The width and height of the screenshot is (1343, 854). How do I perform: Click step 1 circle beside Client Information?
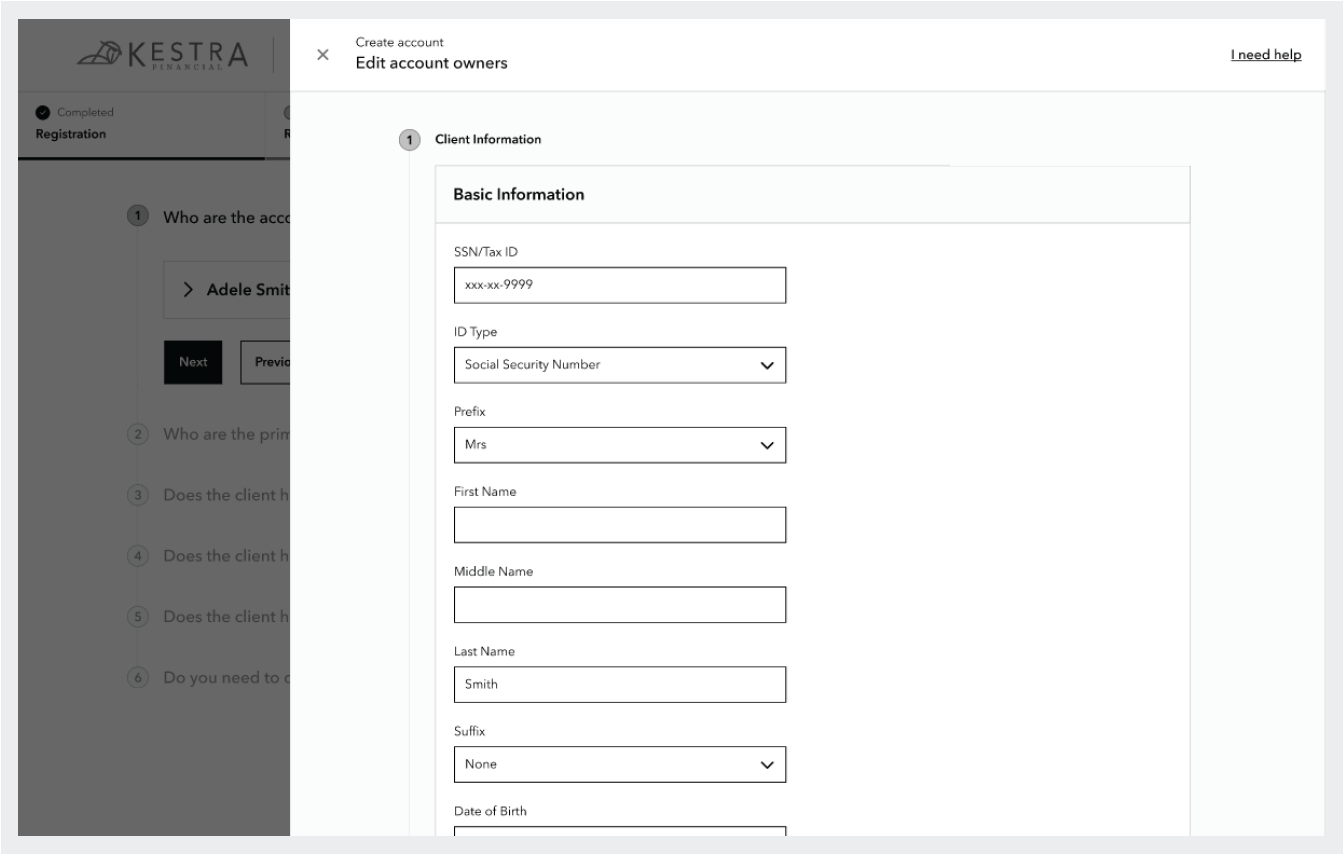tap(407, 140)
